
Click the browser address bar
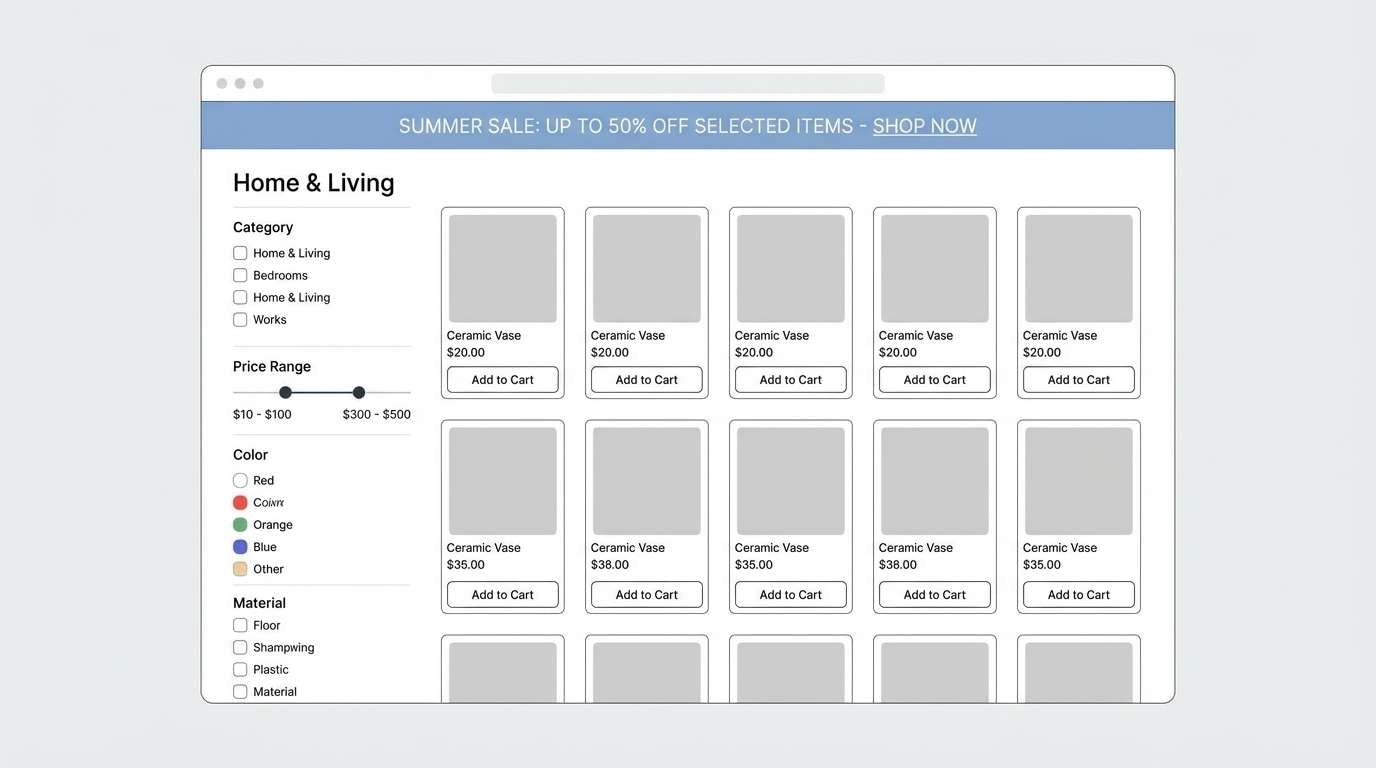click(688, 82)
